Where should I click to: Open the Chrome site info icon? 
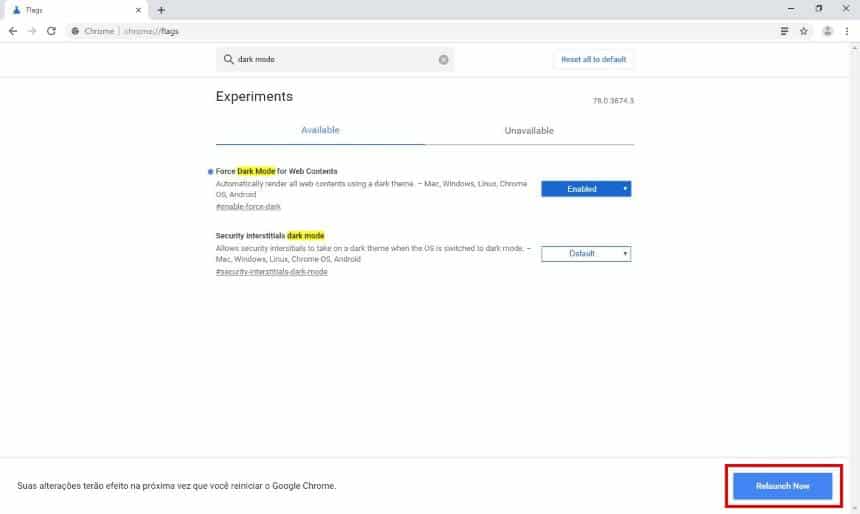76,31
